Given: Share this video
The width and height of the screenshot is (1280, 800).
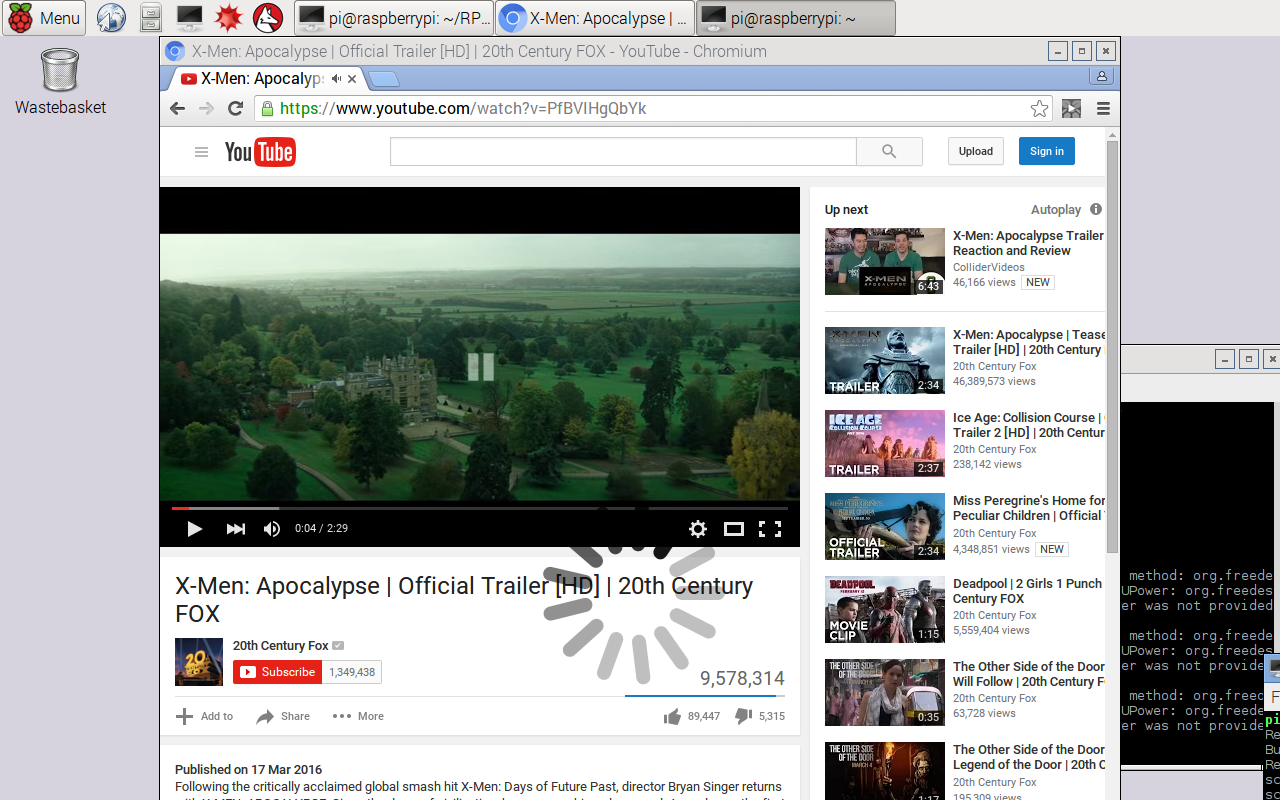Looking at the screenshot, I should click(283, 716).
